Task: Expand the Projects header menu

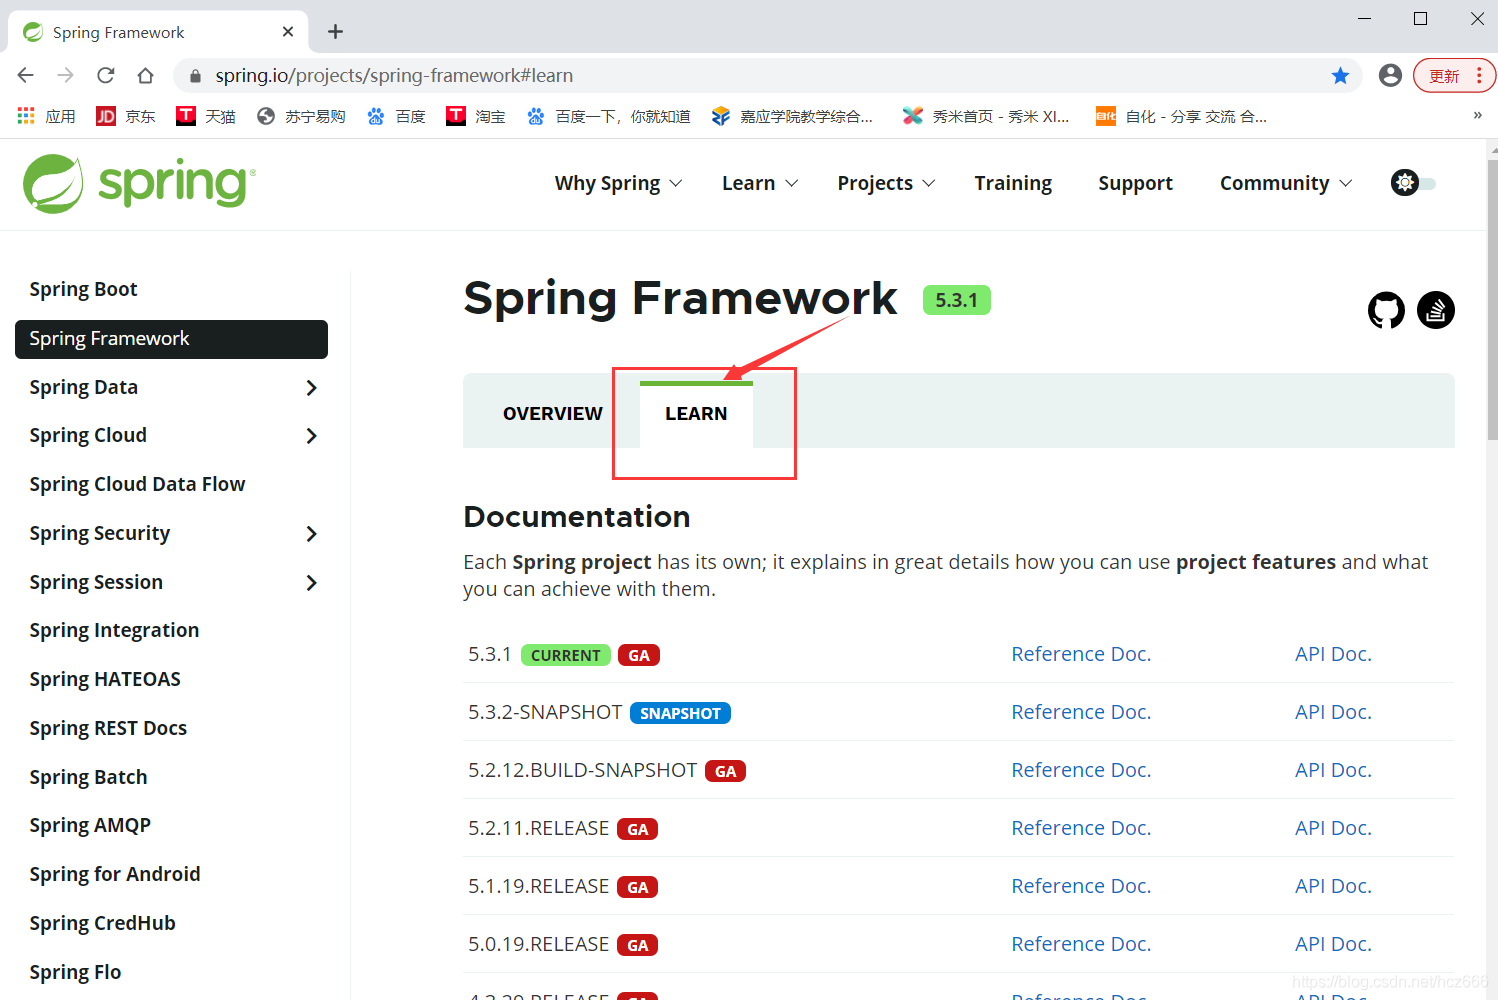Action: tap(886, 183)
